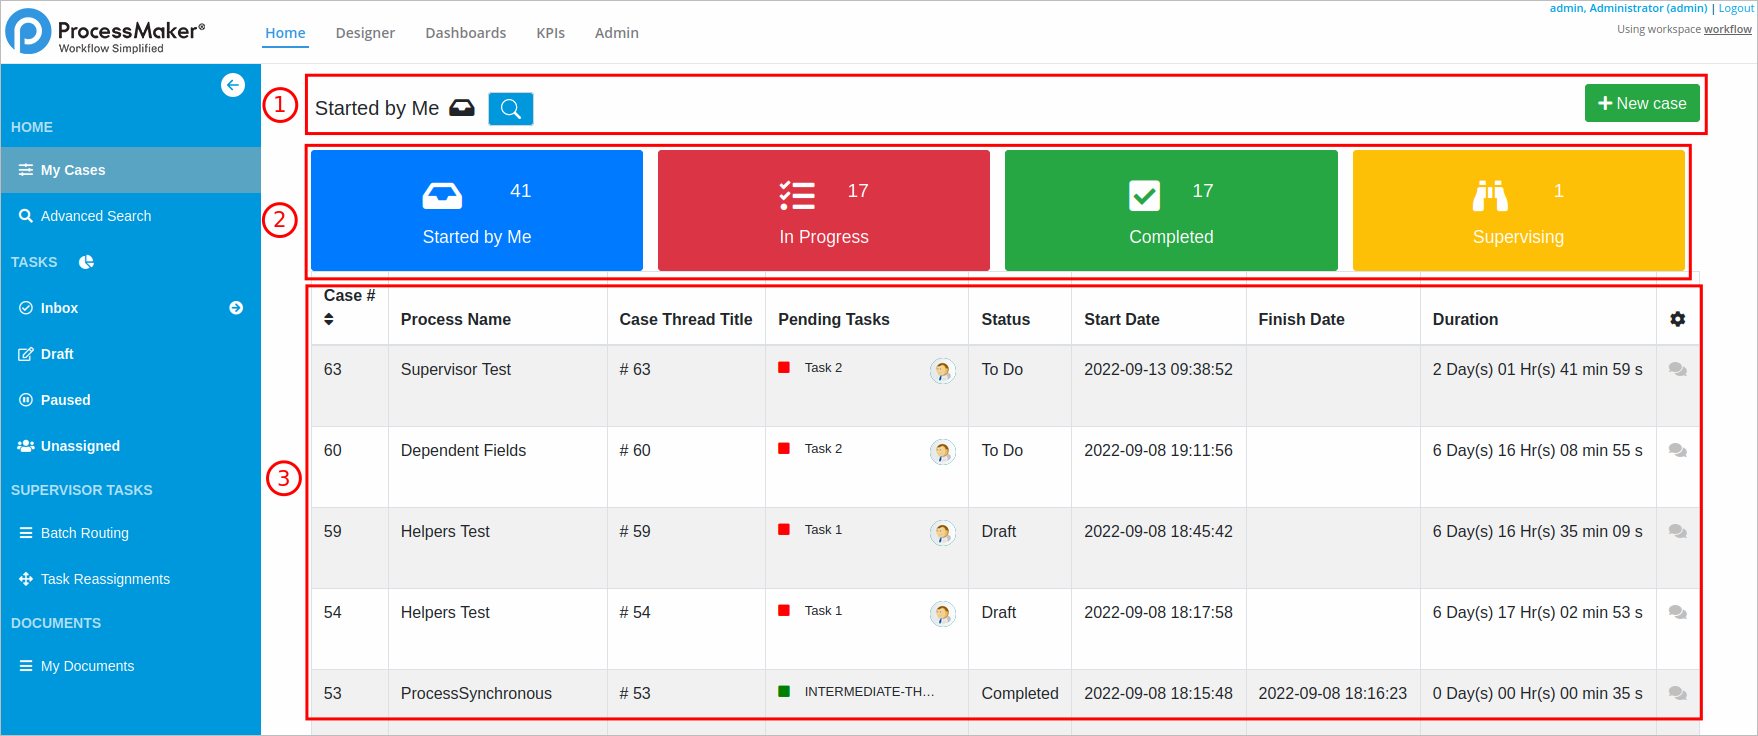Click the blue search magnifier button
The height and width of the screenshot is (736, 1758).
(x=510, y=109)
